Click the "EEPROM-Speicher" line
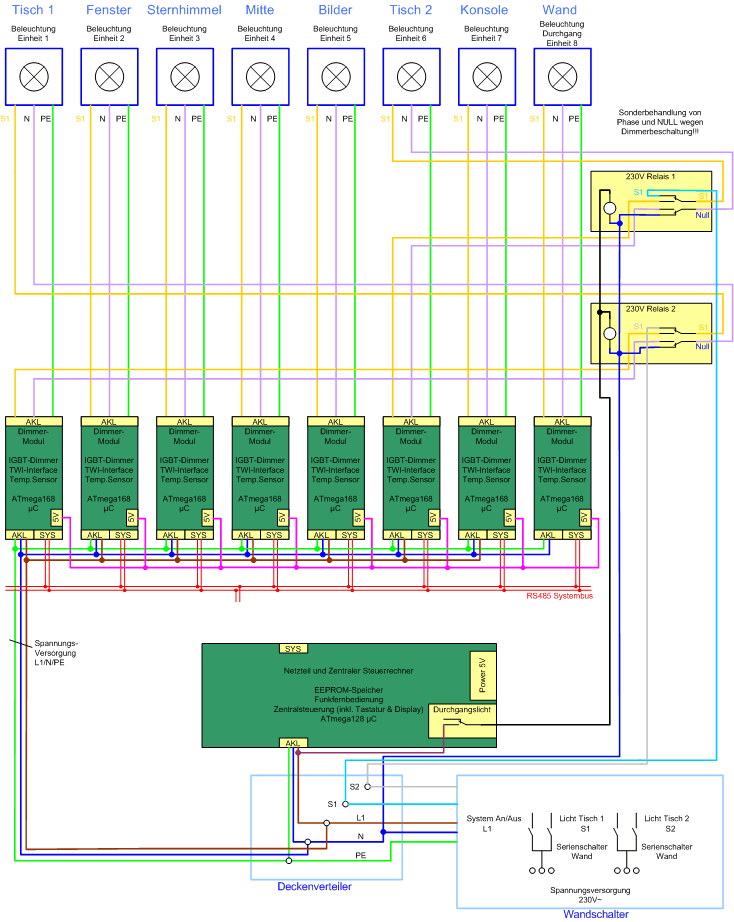Image resolution: width=734 pixels, height=922 pixels. [348, 690]
